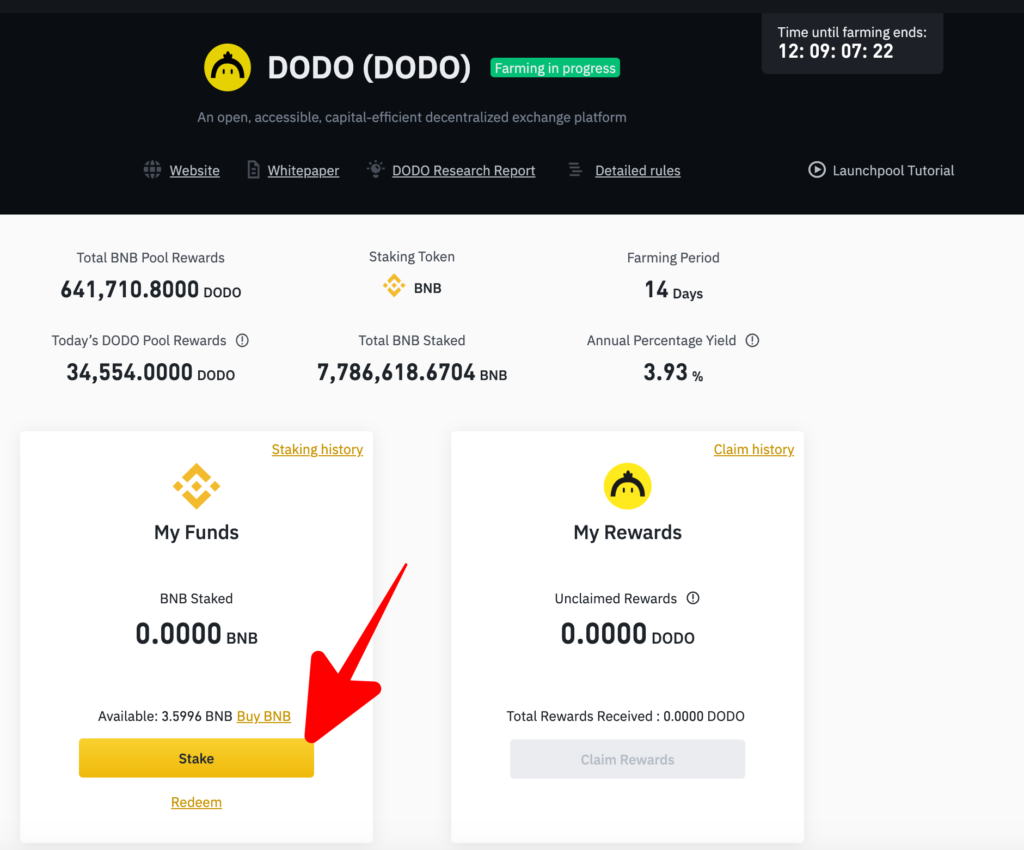Screen dimensions: 1024x850
Task: Open the Claim history link
Action: [x=754, y=450]
